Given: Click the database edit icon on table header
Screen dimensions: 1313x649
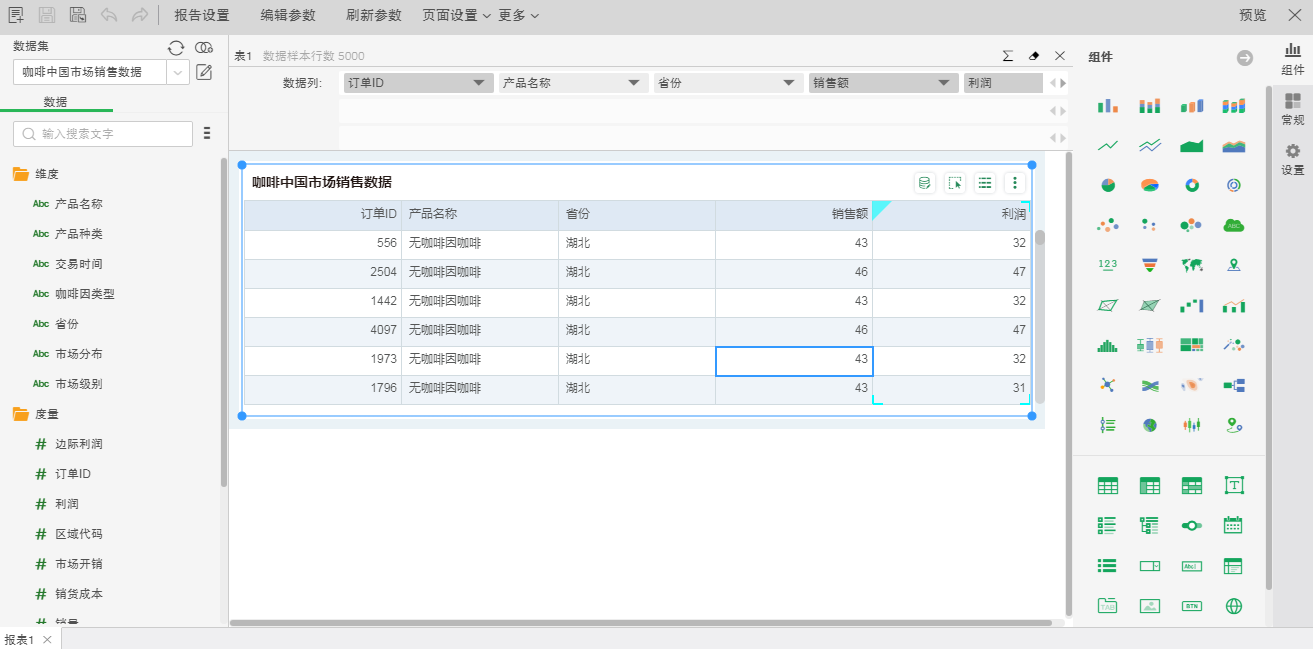Looking at the screenshot, I should pyautogui.click(x=925, y=182).
